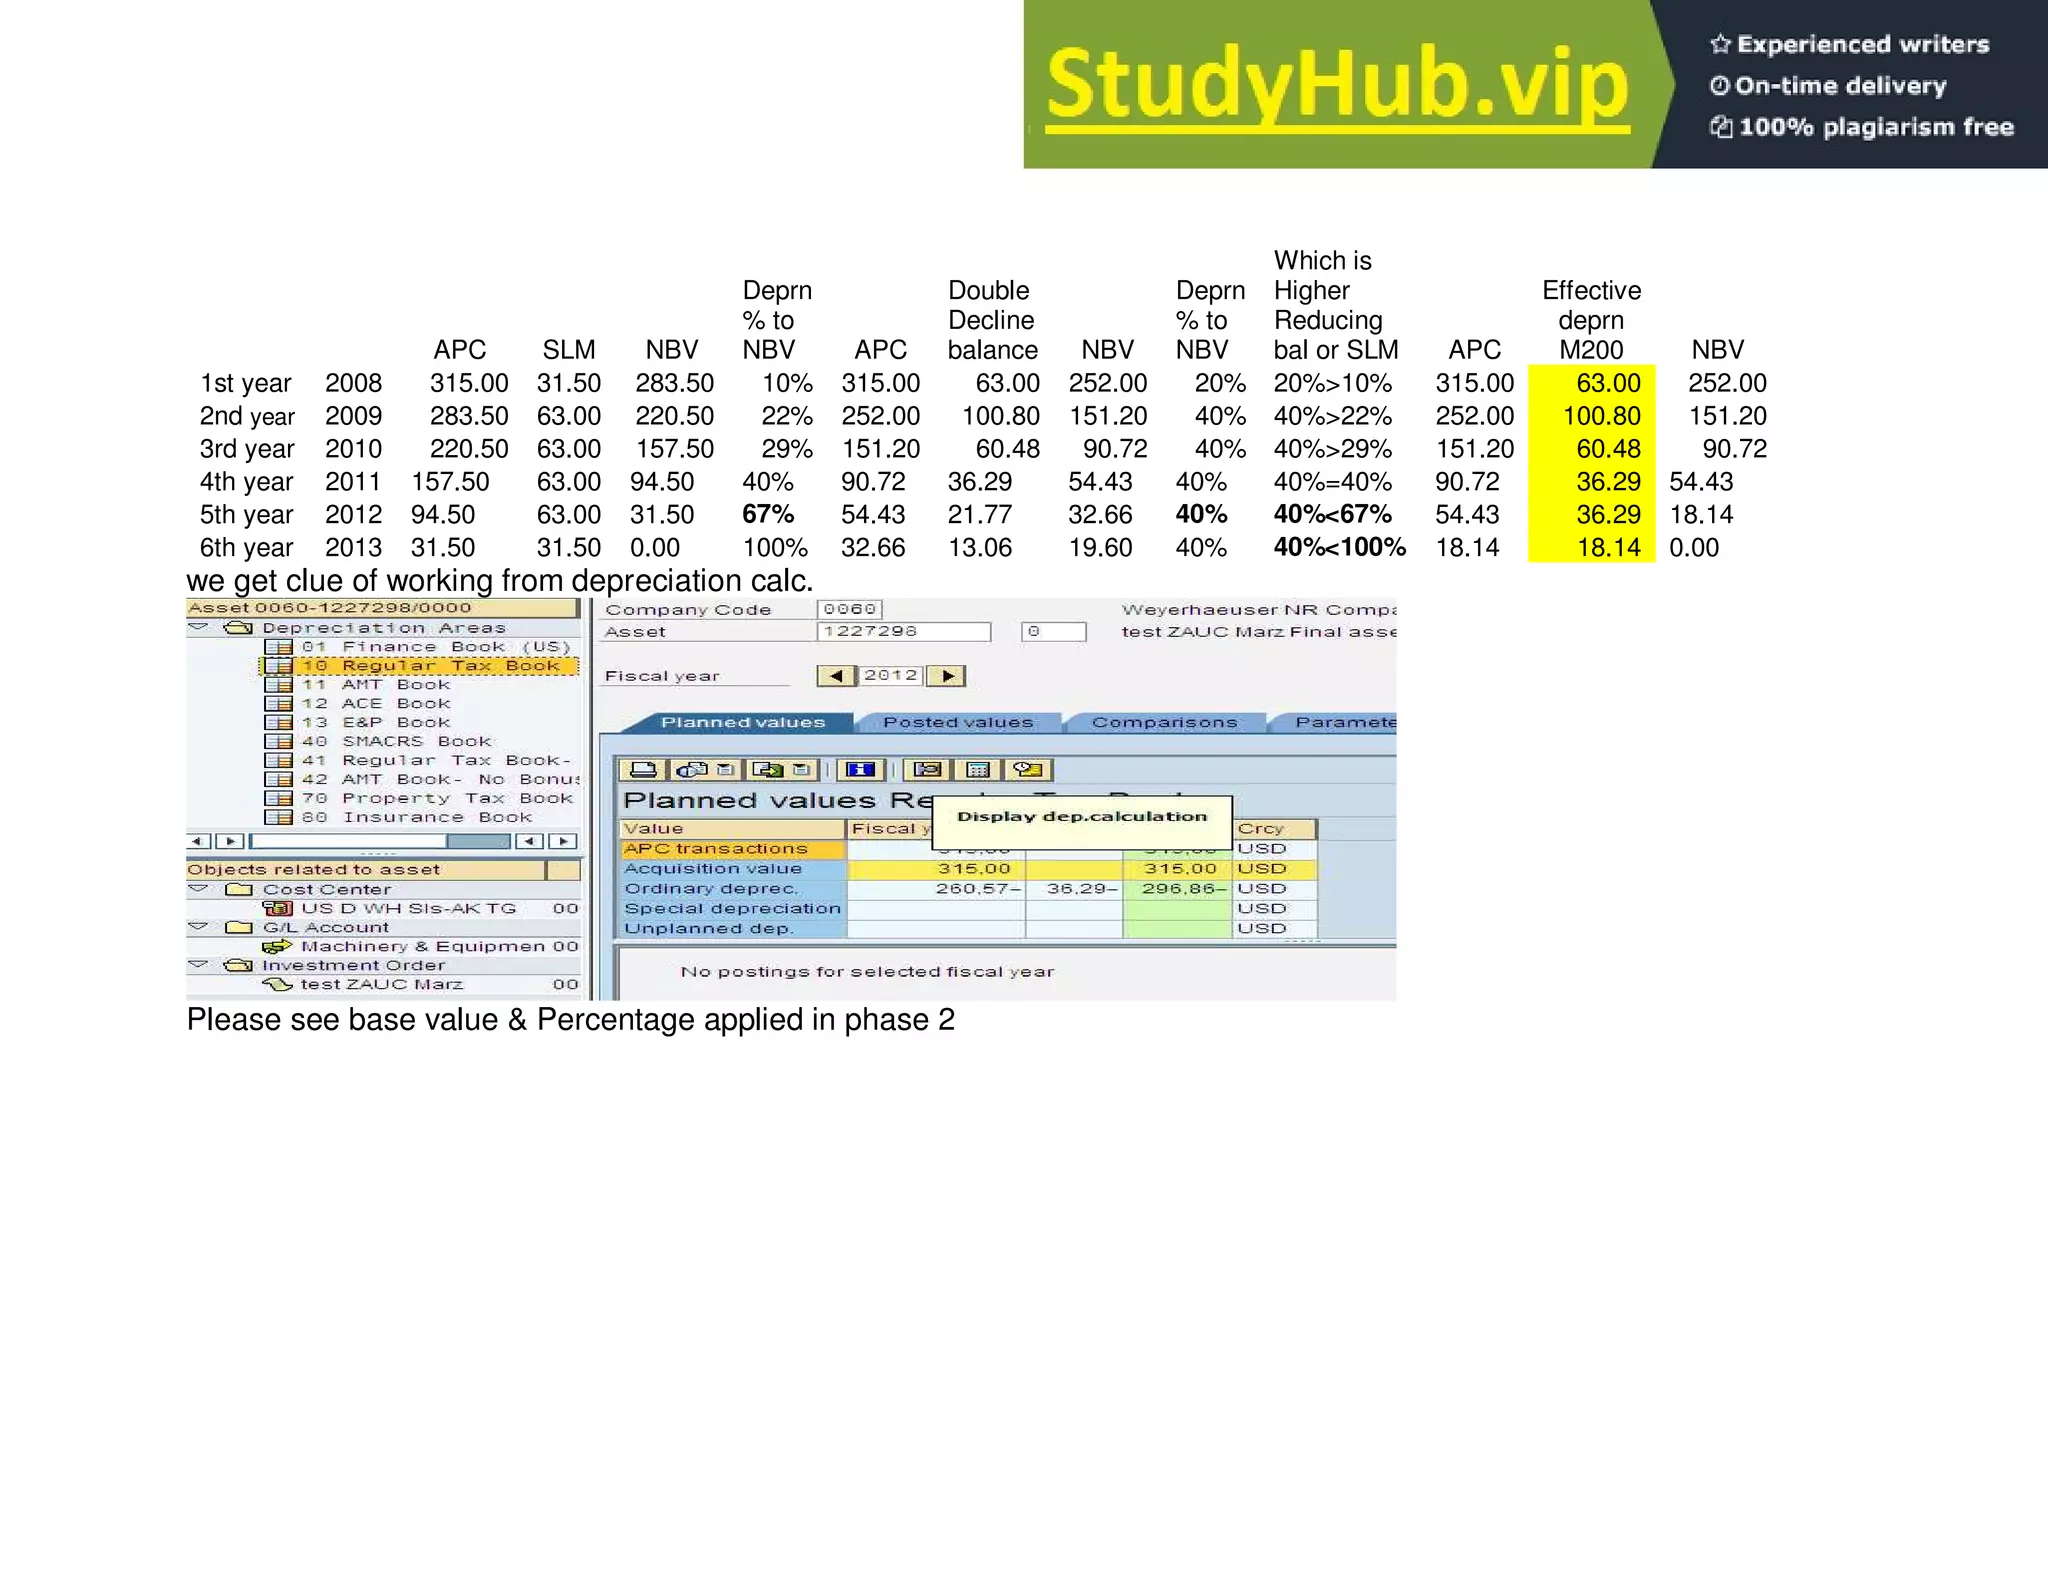
Task: Select 42 AMT Book- No Bonus area
Action: (440, 780)
